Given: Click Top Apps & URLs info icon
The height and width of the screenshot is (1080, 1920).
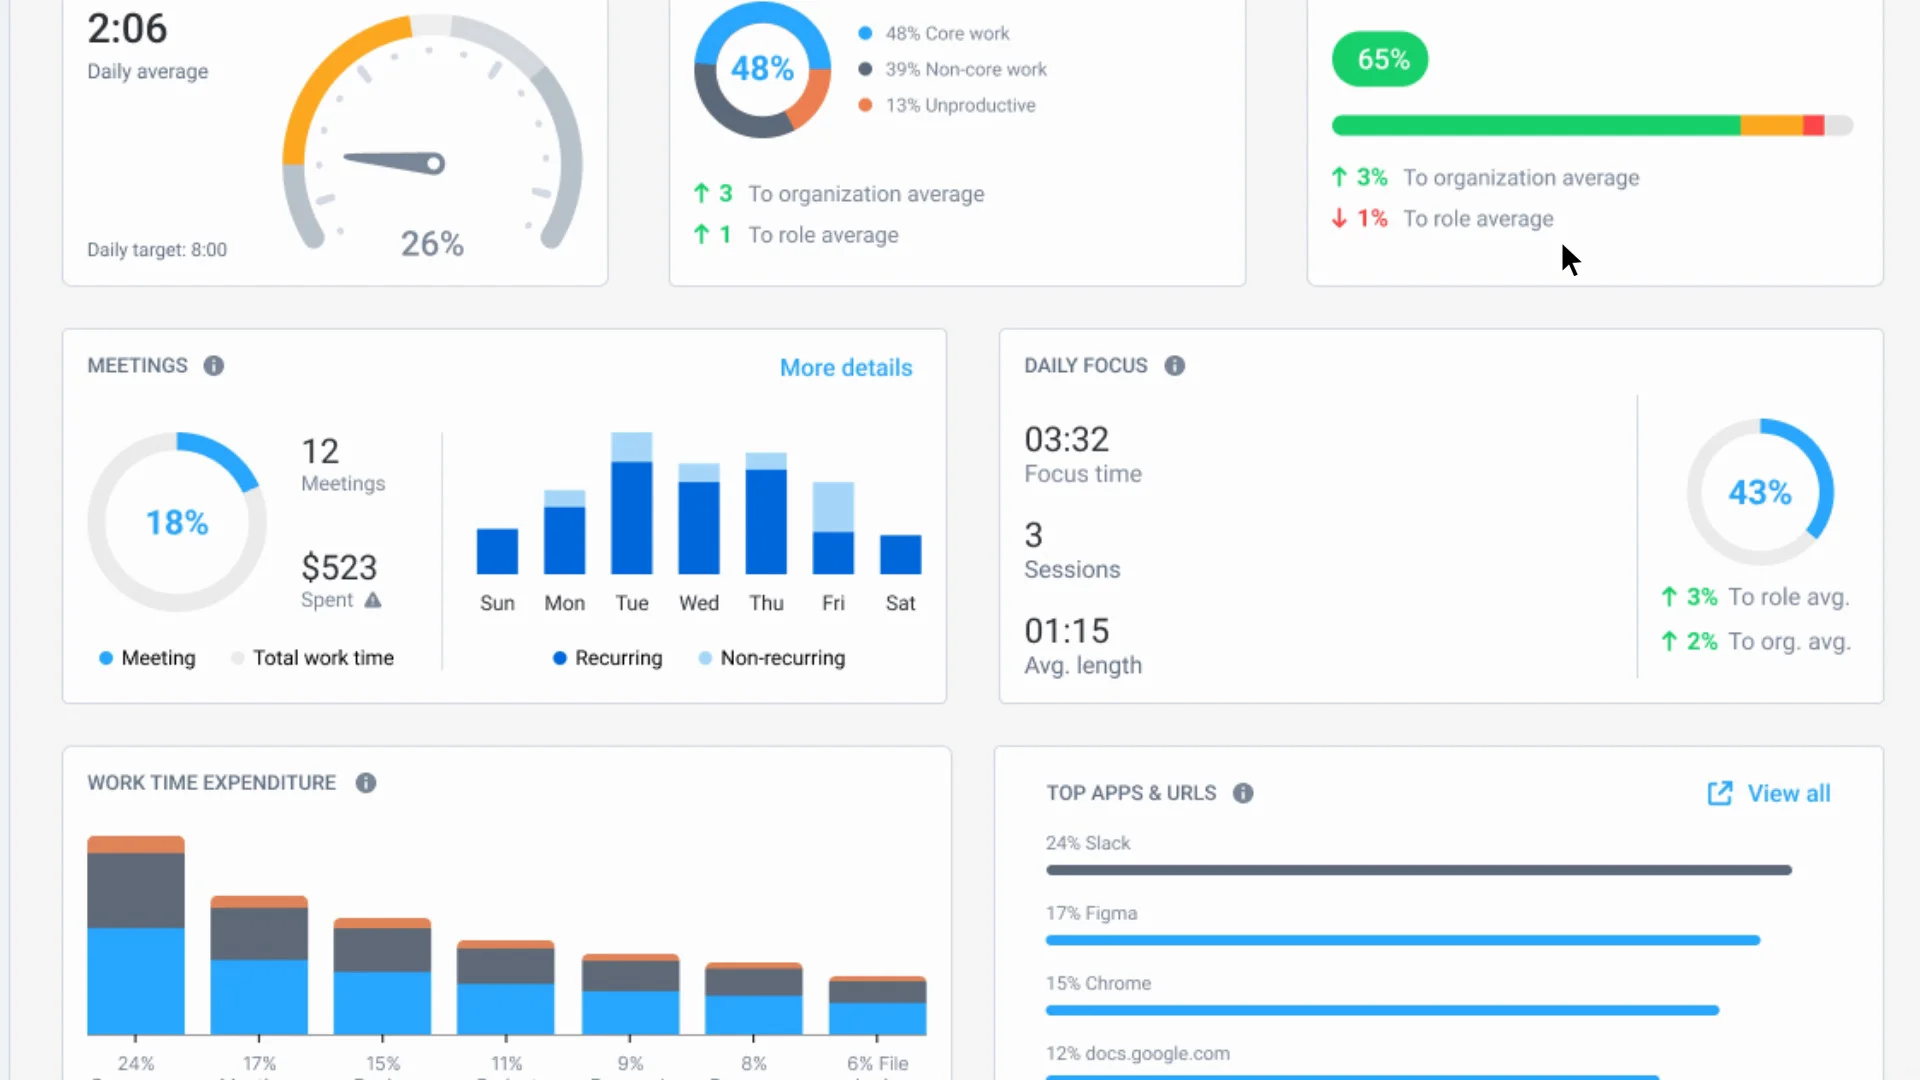Looking at the screenshot, I should pyautogui.click(x=1243, y=793).
